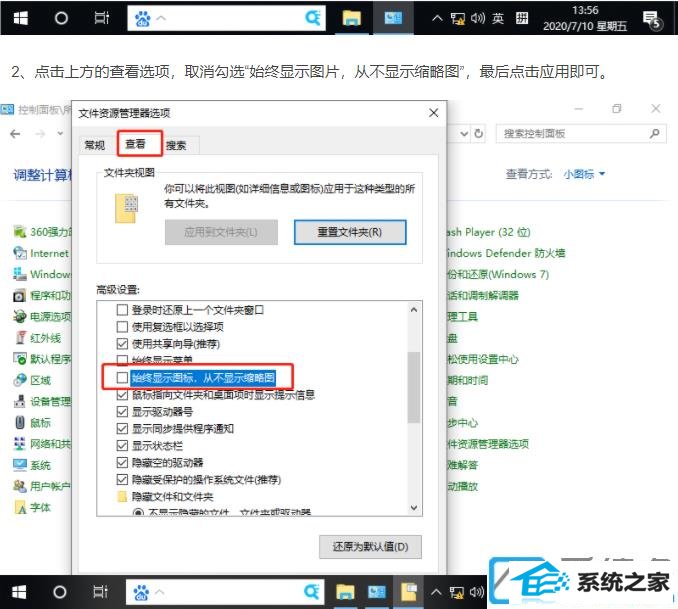Image resolution: width=678 pixels, height=609 pixels.
Task: Open Control Panel icon in bottom taskbar
Action: pyautogui.click(x=377, y=592)
